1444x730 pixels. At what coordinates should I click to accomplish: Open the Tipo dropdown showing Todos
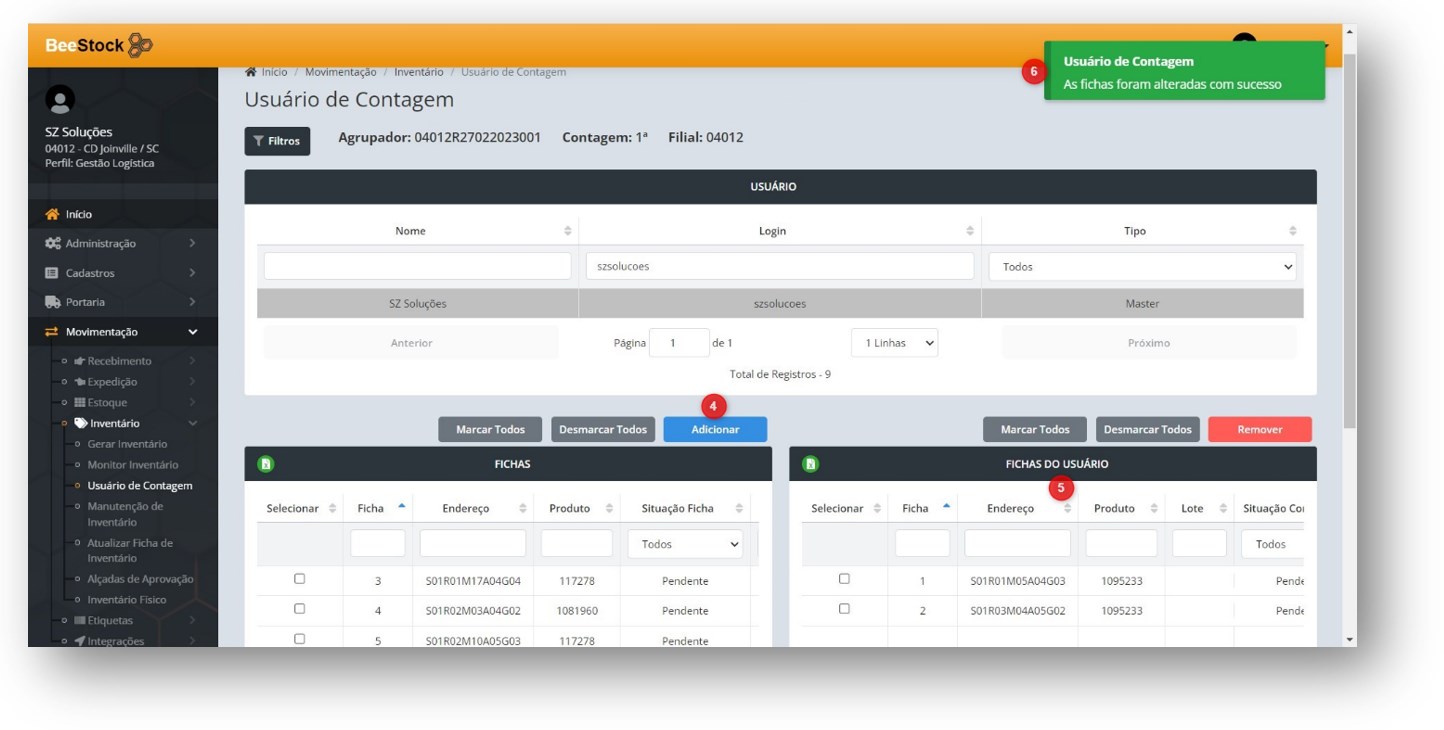[x=1142, y=267]
